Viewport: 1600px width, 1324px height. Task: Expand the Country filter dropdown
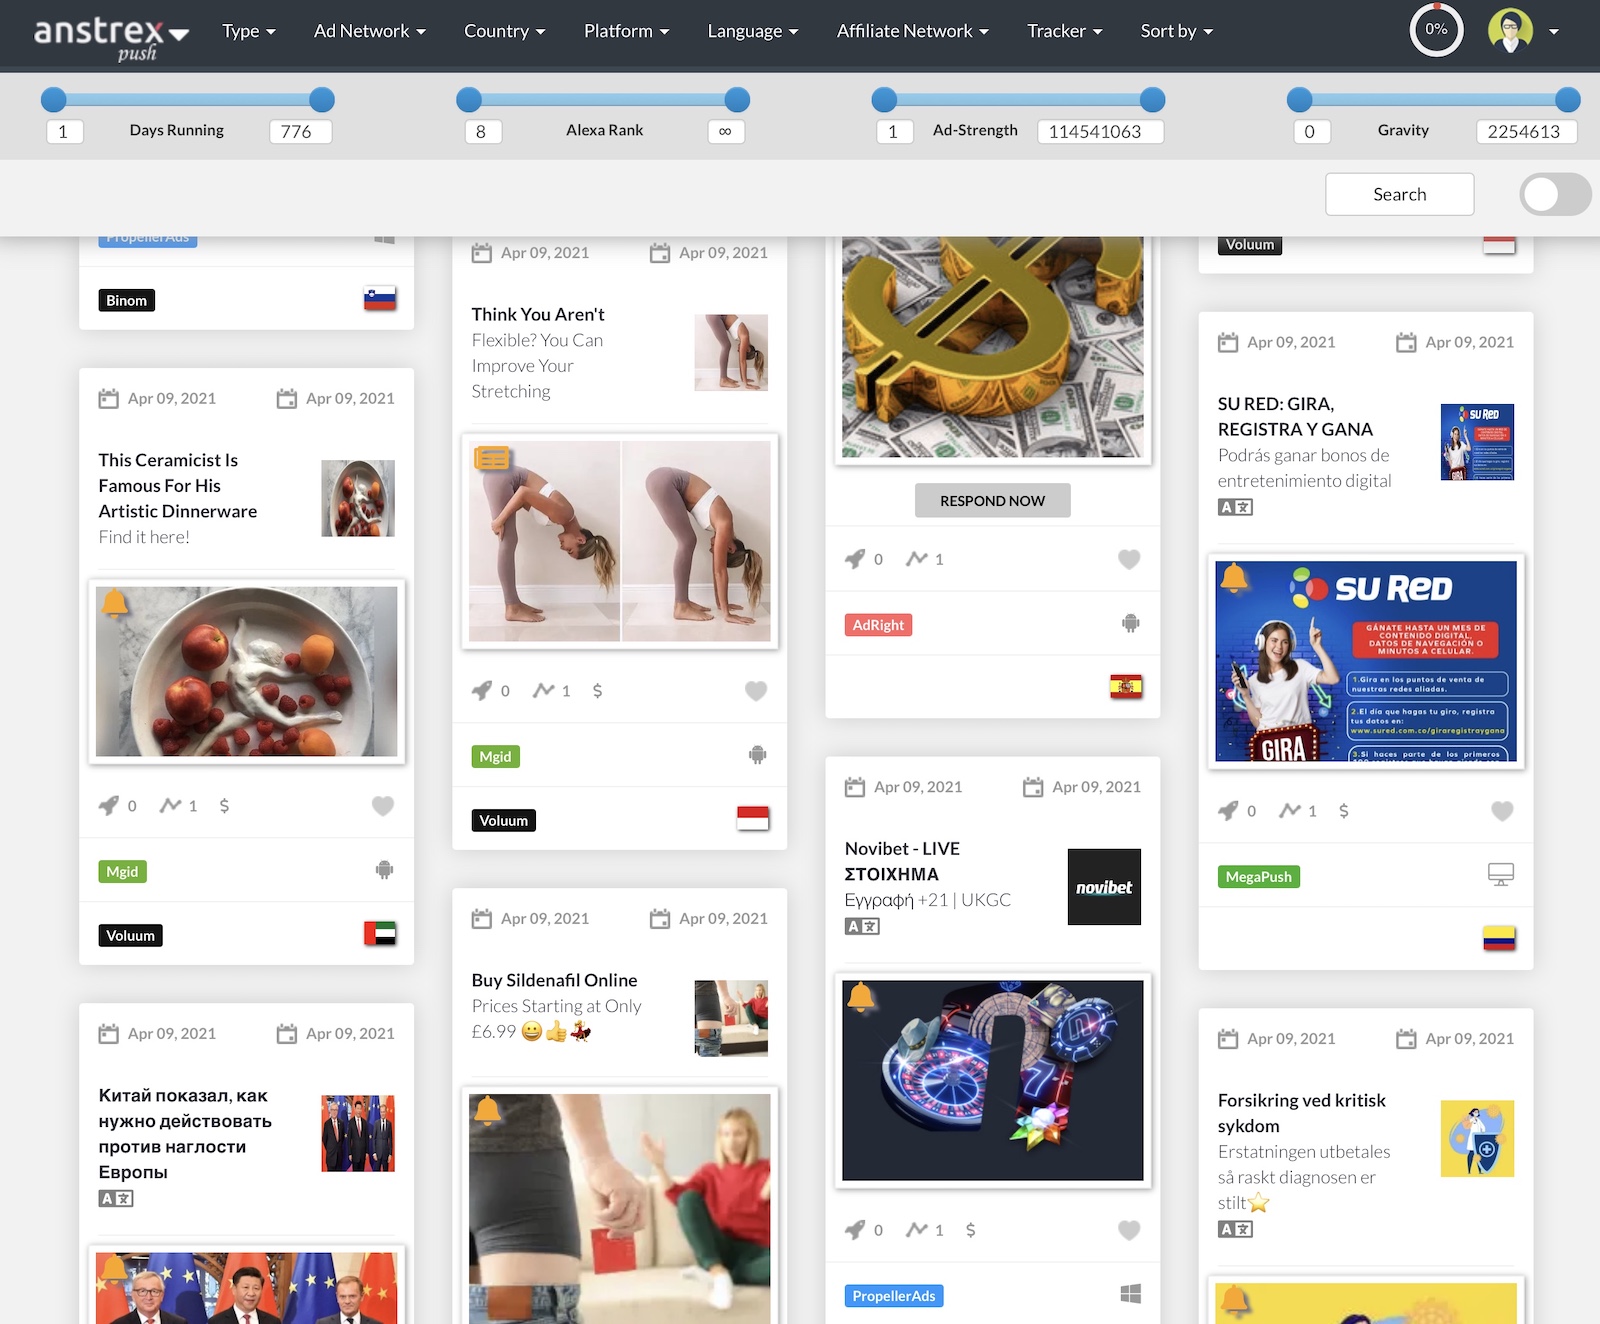pyautogui.click(x=504, y=31)
